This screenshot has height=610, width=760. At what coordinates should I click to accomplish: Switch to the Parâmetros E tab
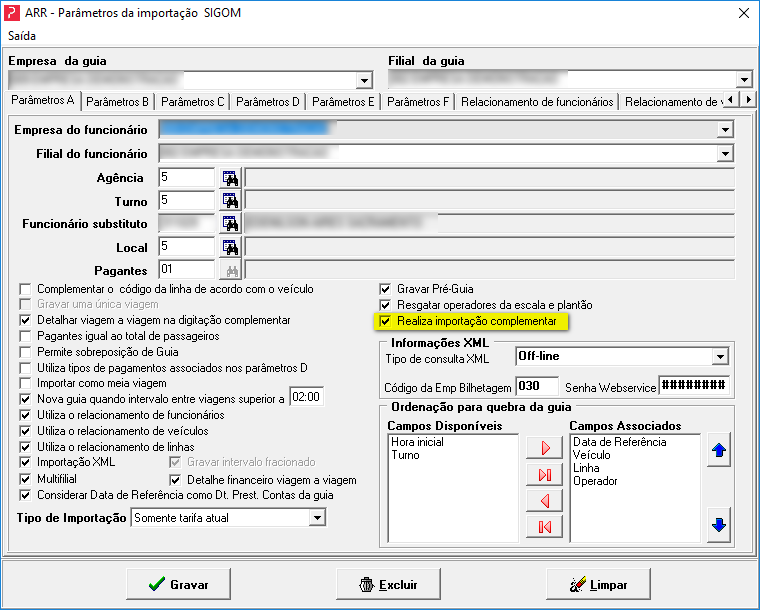pyautogui.click(x=343, y=102)
